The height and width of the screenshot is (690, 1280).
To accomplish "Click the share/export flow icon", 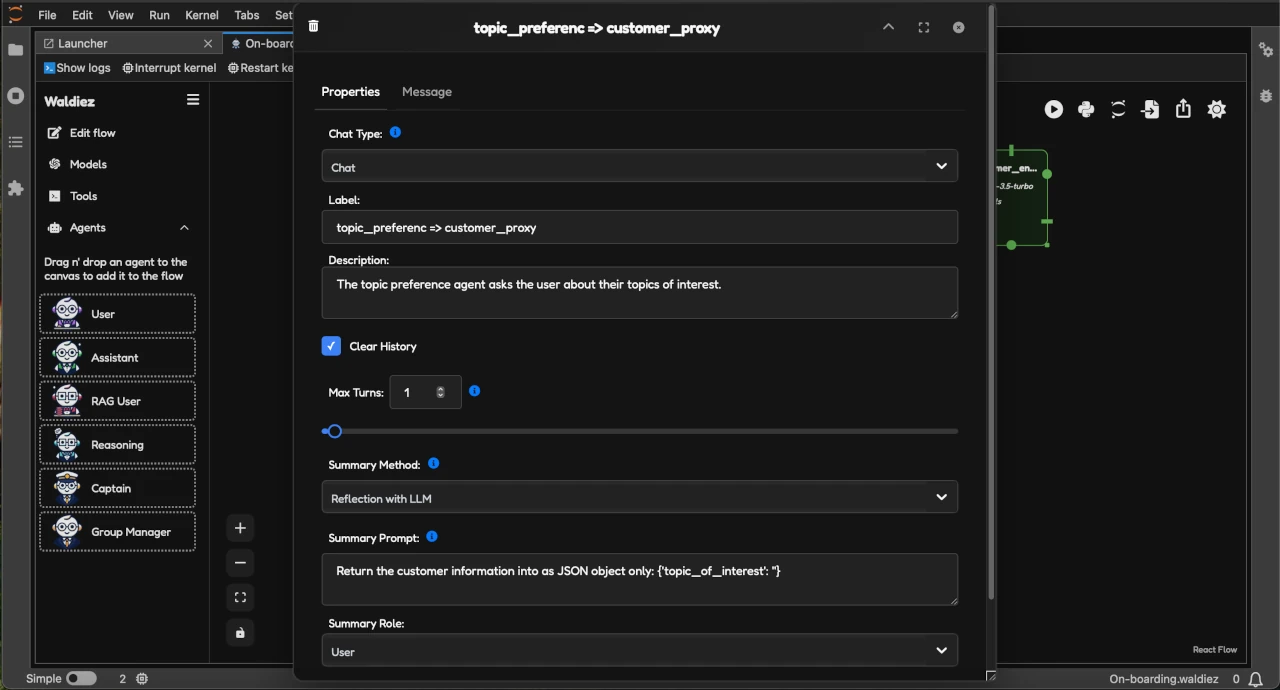I will point(1183,110).
